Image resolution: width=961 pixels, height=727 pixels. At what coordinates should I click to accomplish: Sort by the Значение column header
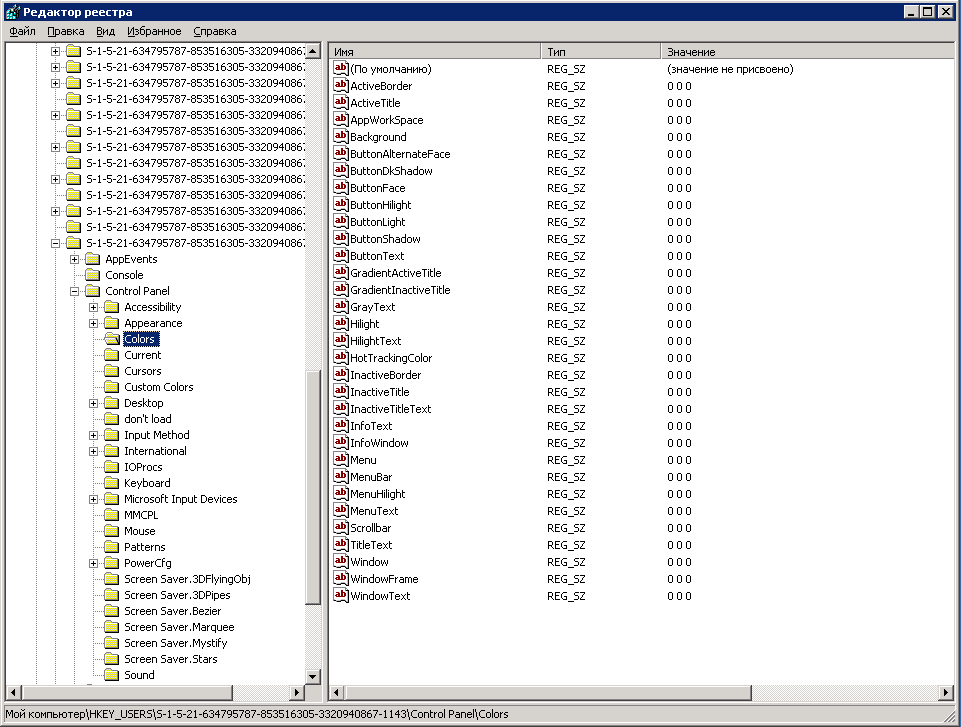(x=807, y=51)
